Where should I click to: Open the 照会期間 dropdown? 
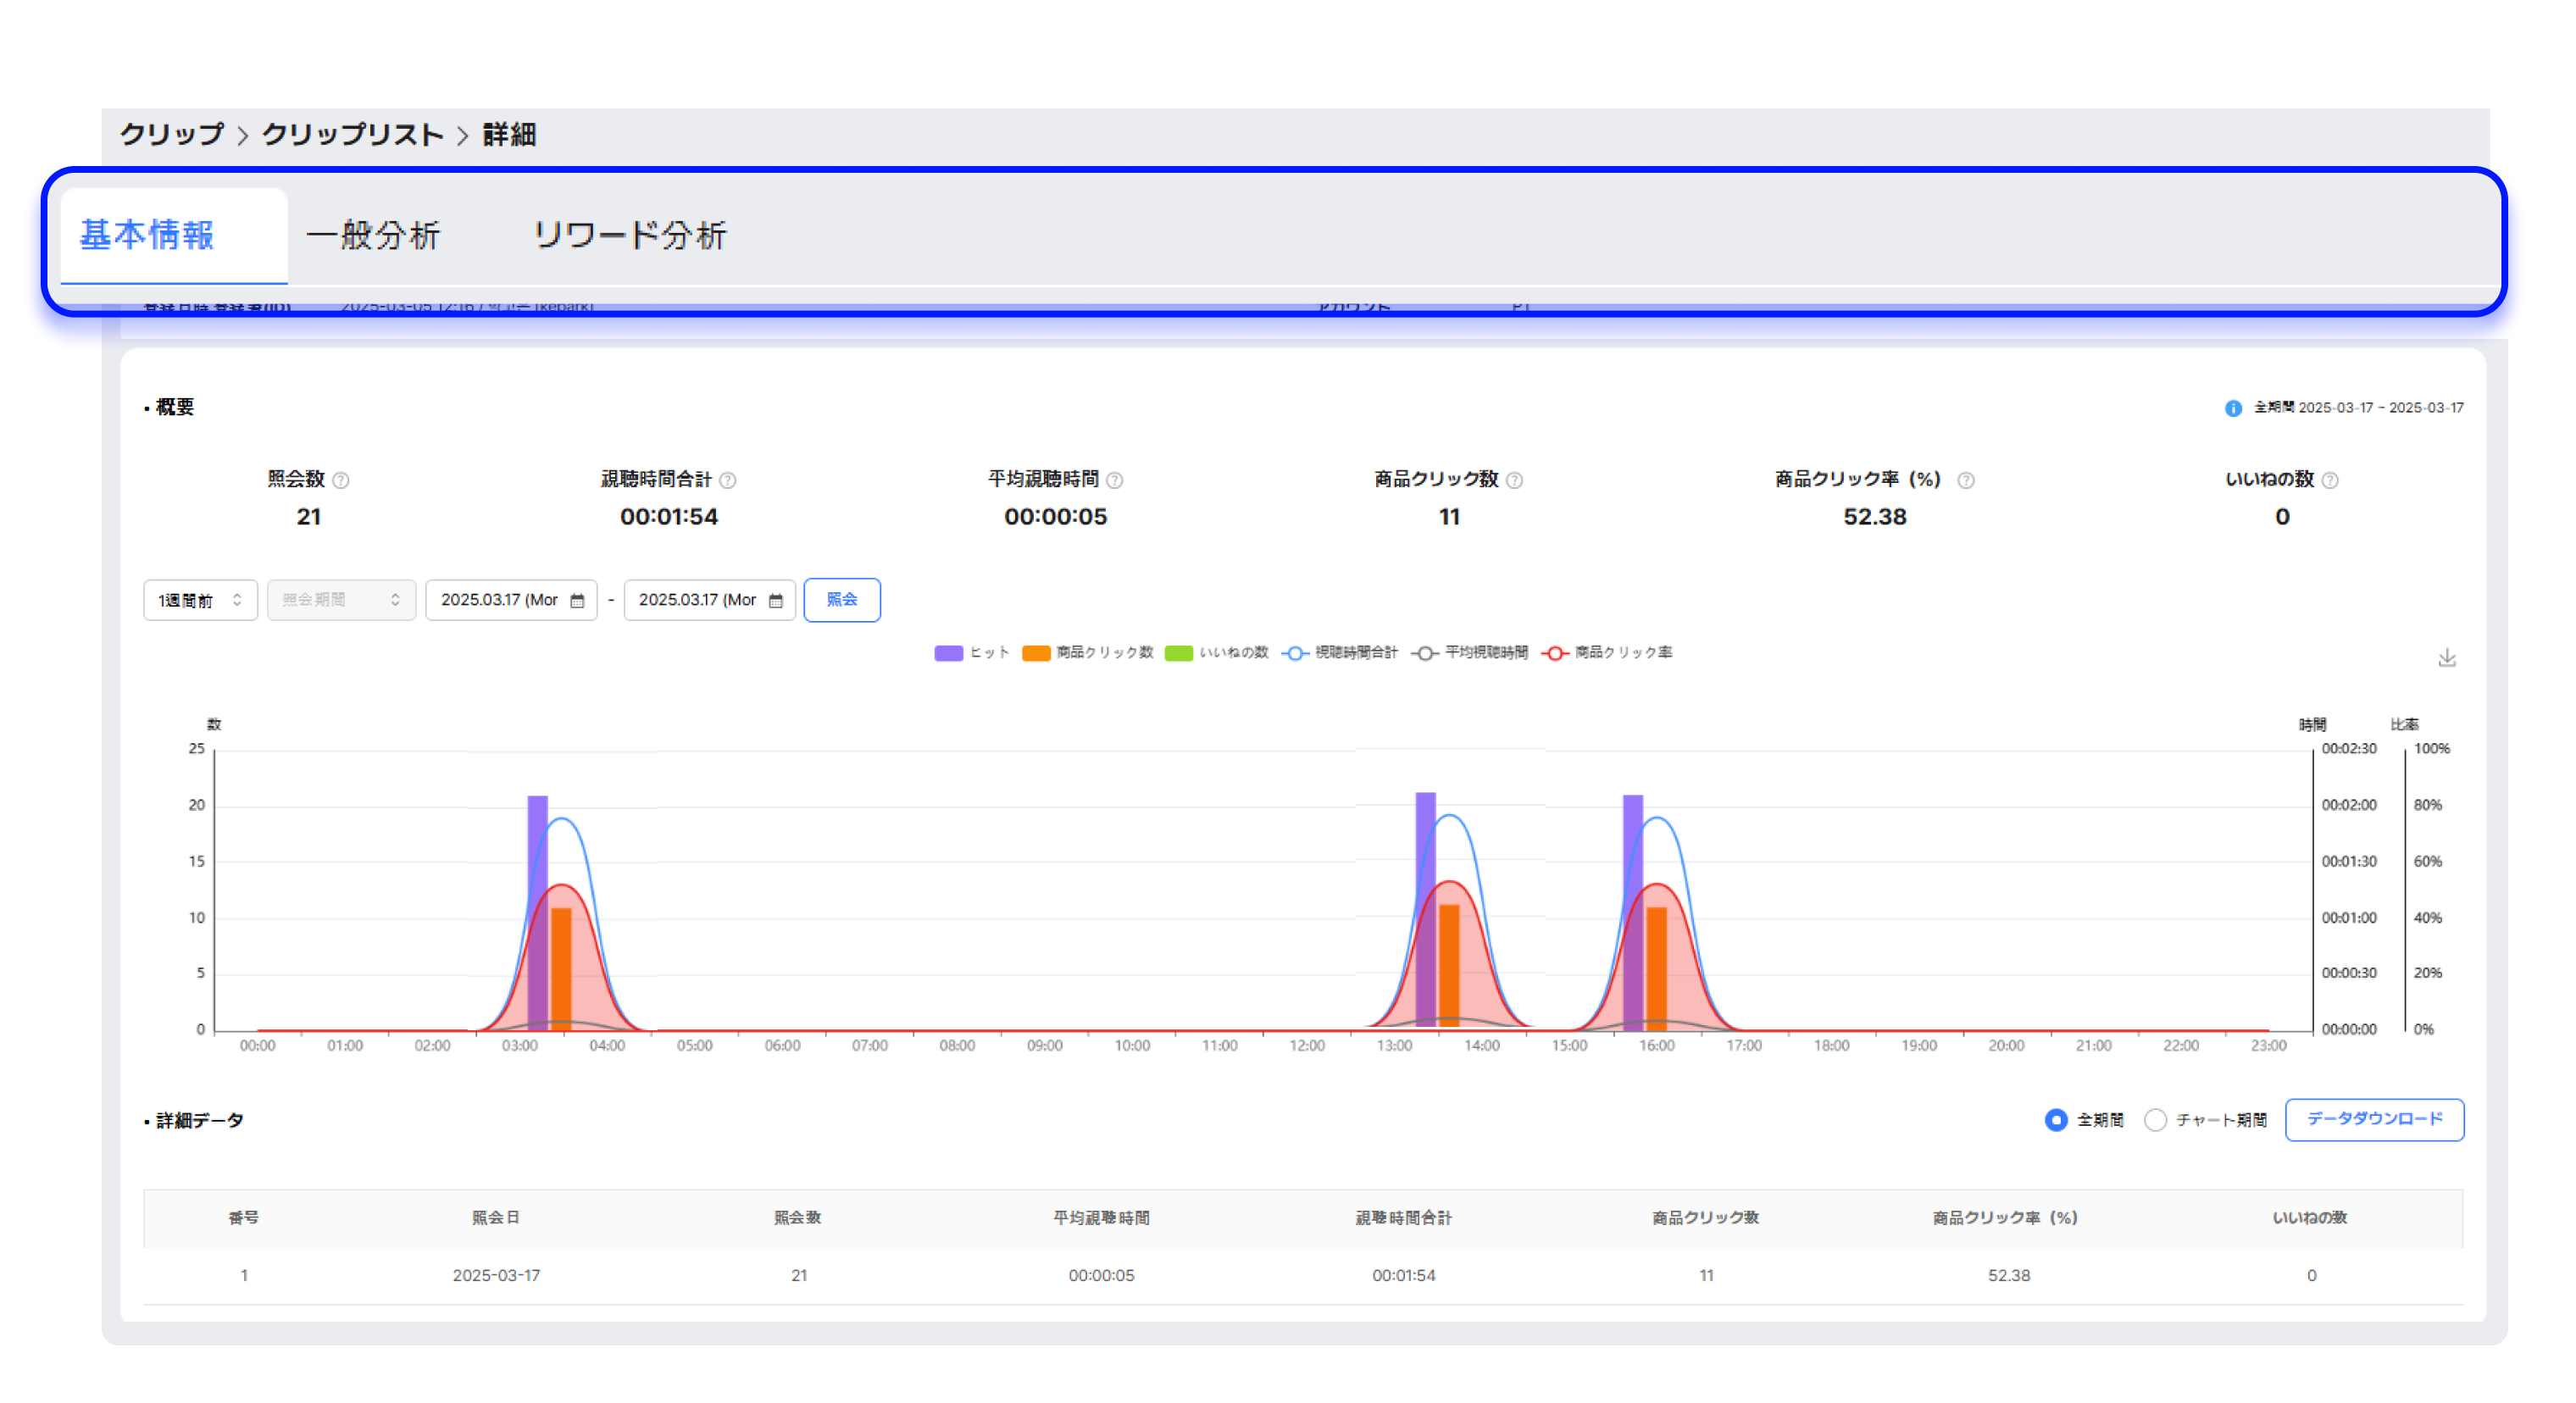341,600
